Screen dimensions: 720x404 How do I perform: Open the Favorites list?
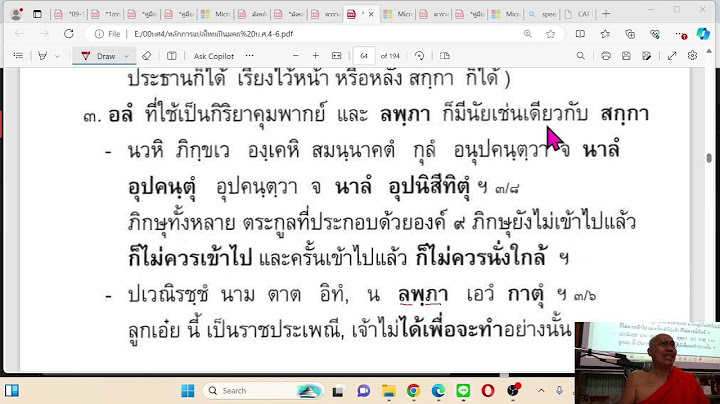[x=605, y=34]
